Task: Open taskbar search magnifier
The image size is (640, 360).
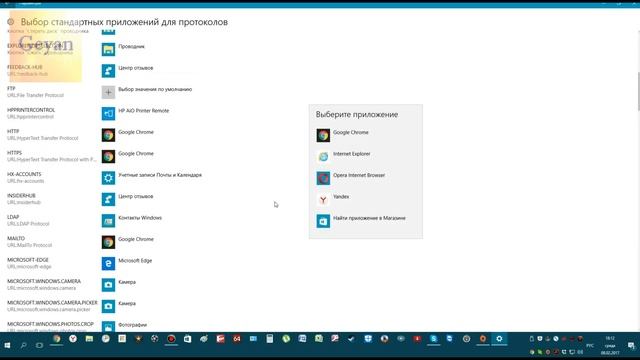Action: pyautogui.click(x=23, y=345)
